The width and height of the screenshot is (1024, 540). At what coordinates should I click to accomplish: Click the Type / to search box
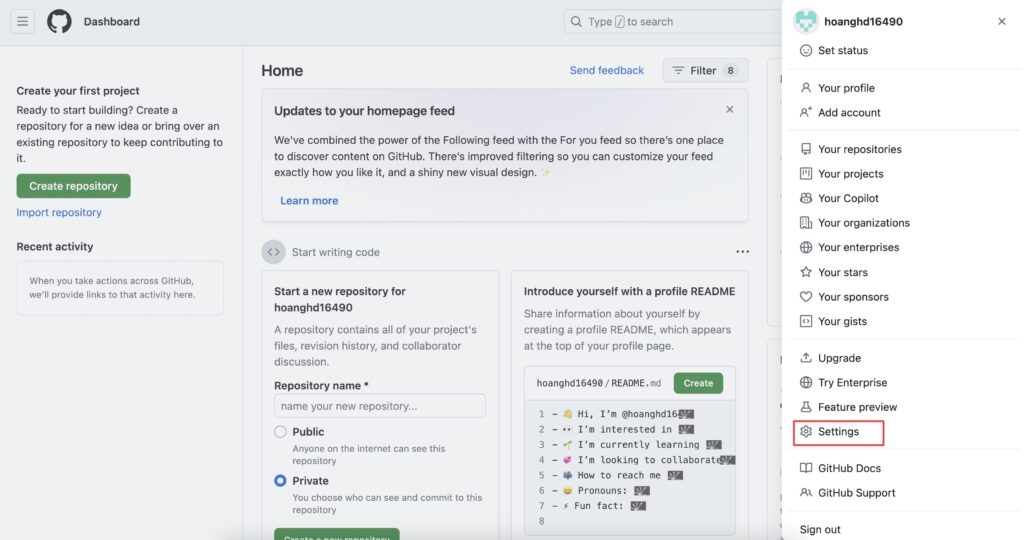673,22
